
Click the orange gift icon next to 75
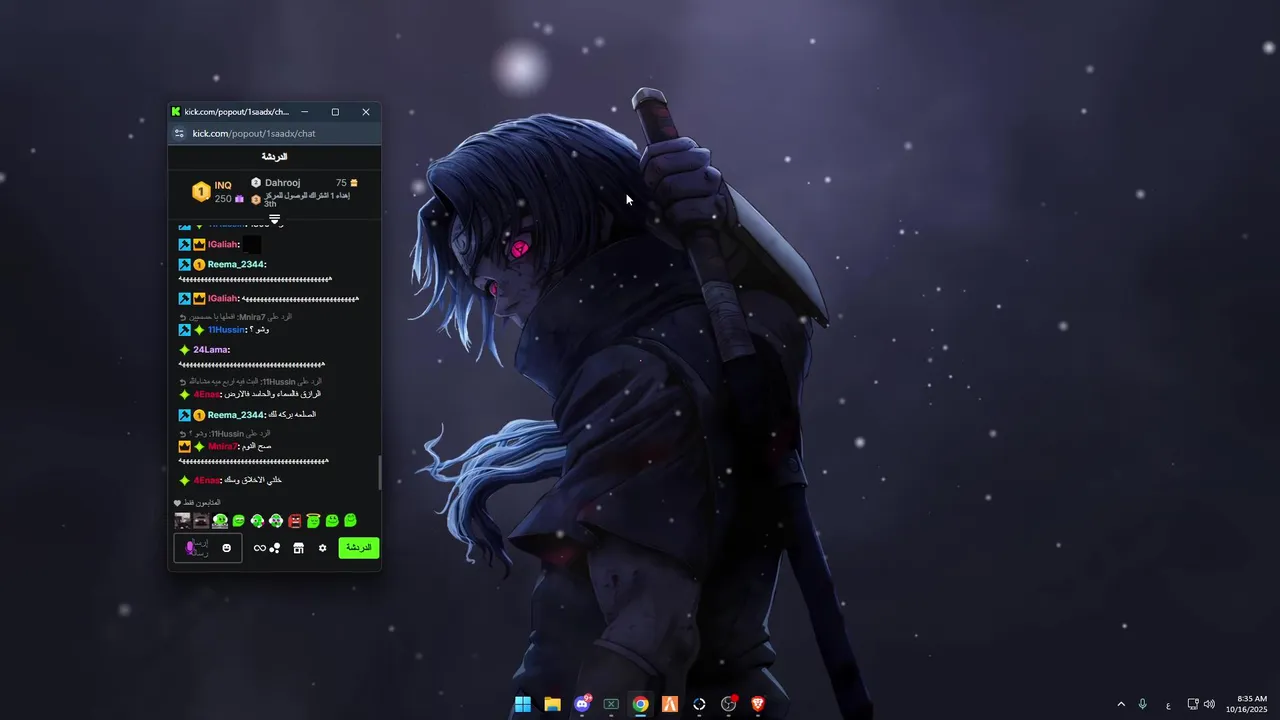(354, 183)
